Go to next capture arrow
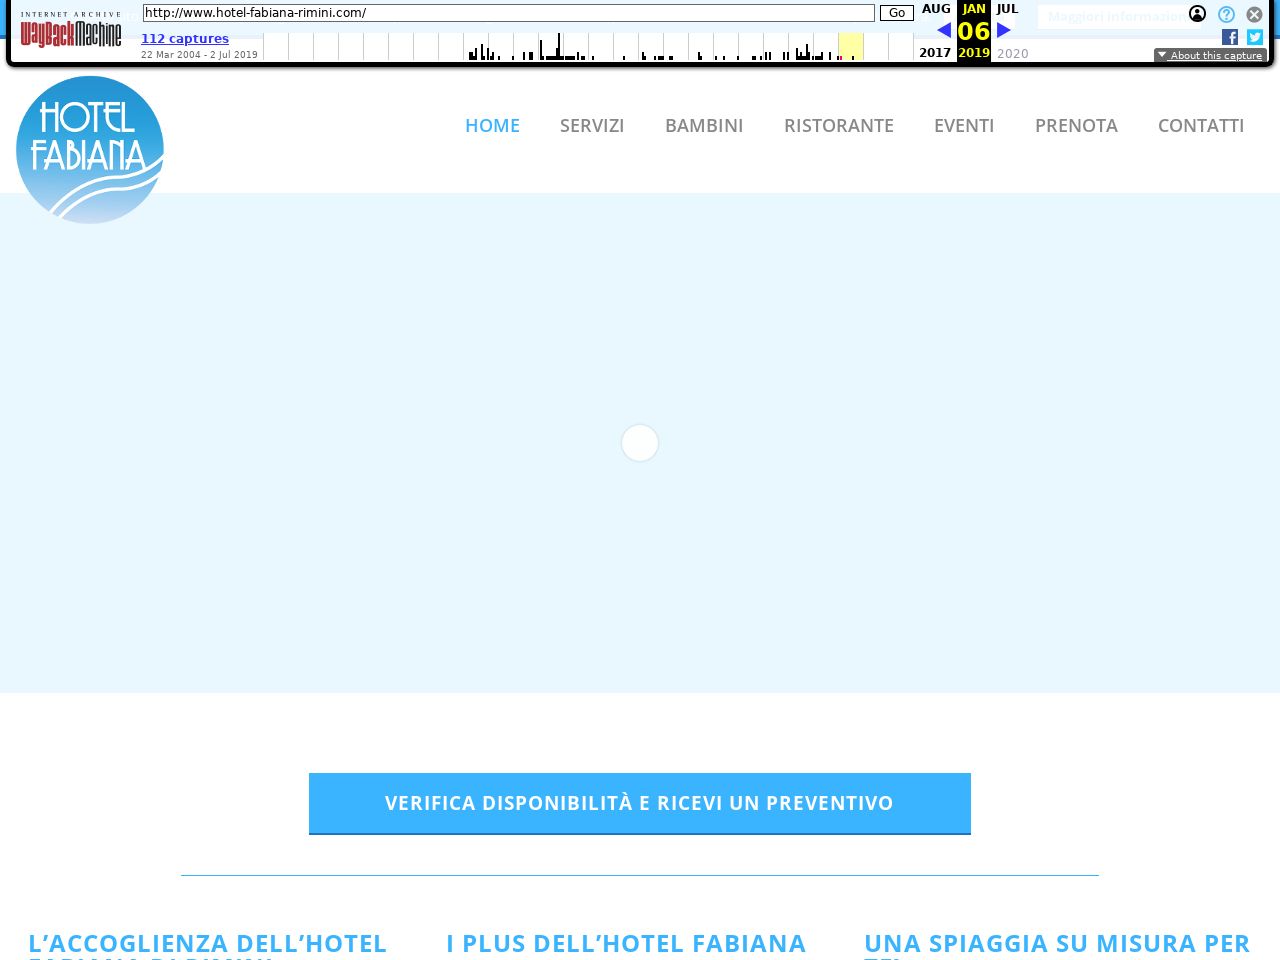 point(1004,30)
